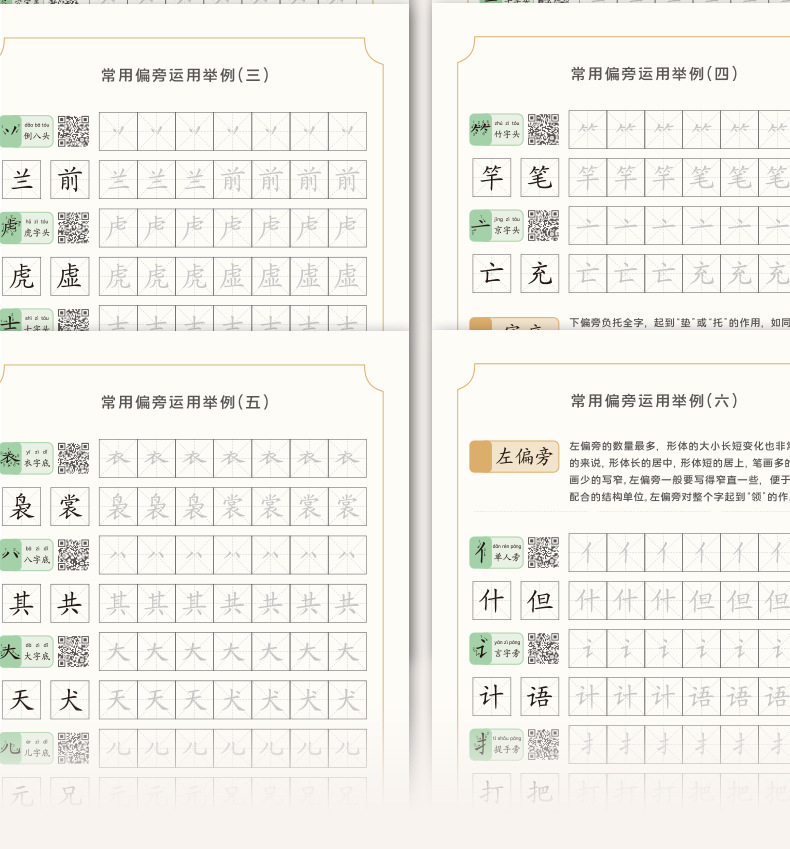Click the black model character 什
790x849 pixels.
(x=492, y=600)
